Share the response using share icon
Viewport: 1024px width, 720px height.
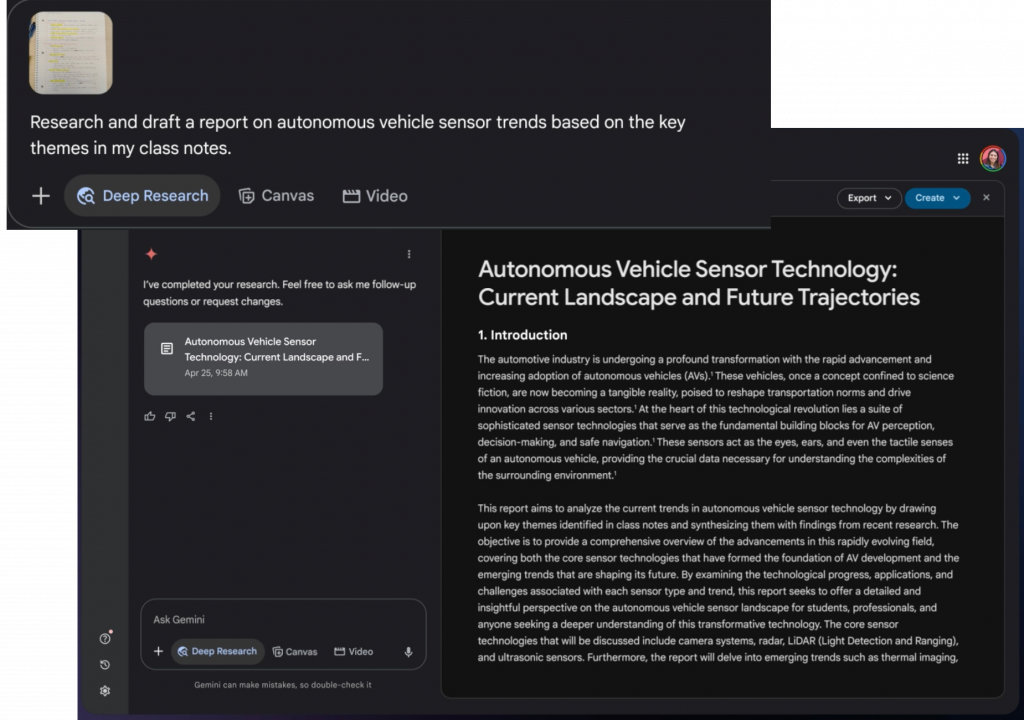pyautogui.click(x=190, y=416)
